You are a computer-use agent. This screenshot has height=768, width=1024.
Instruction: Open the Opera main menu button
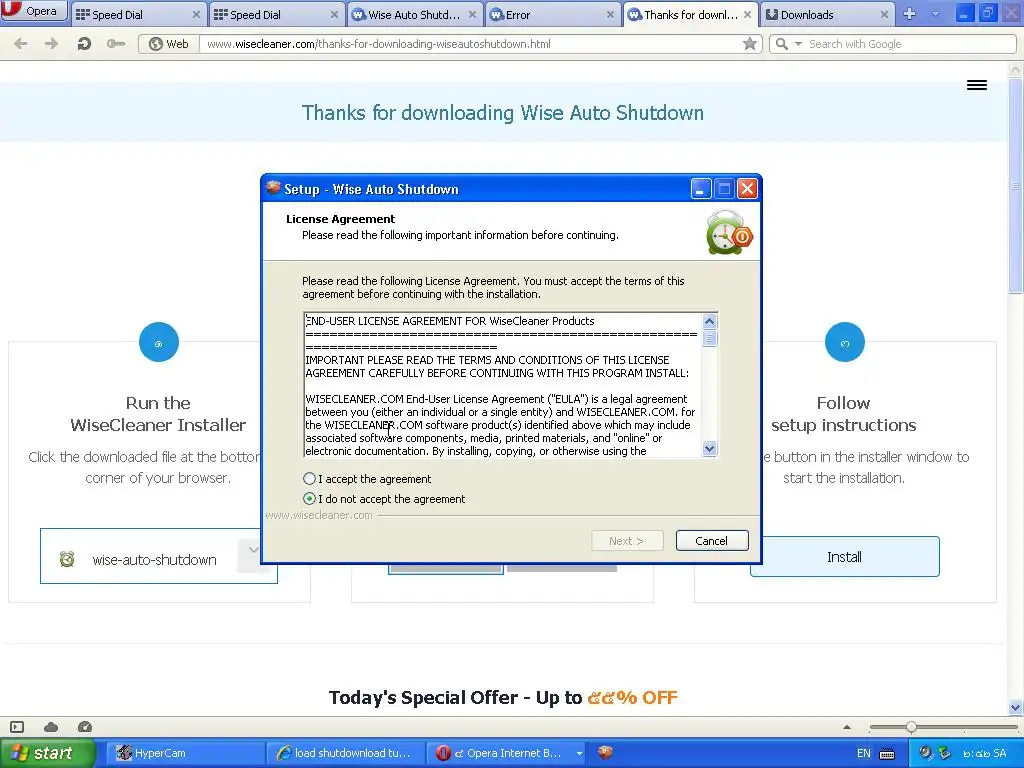(34, 11)
